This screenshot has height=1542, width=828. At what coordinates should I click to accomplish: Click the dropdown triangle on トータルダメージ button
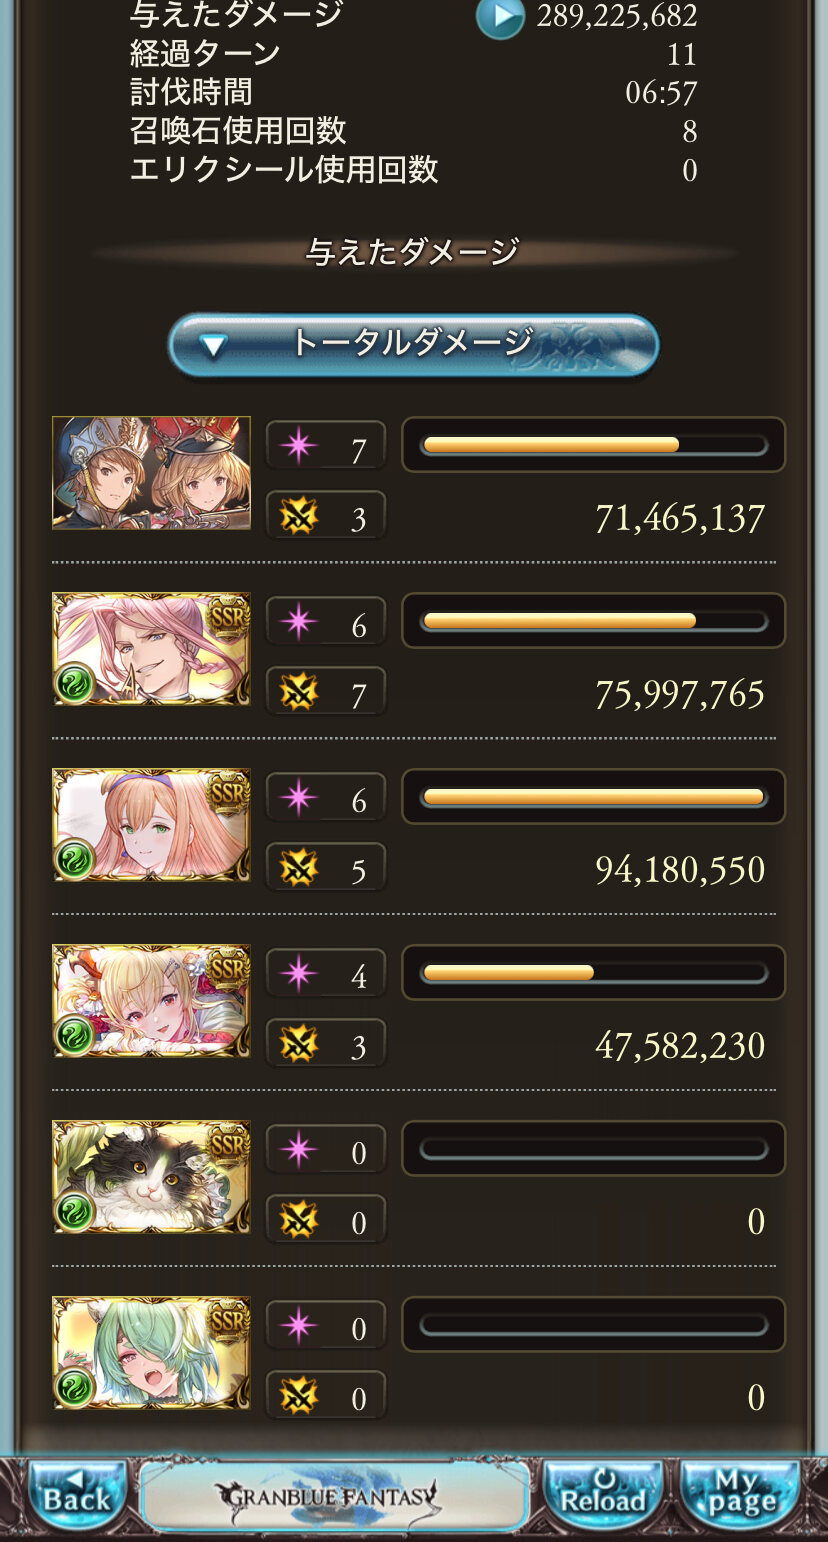click(x=213, y=346)
